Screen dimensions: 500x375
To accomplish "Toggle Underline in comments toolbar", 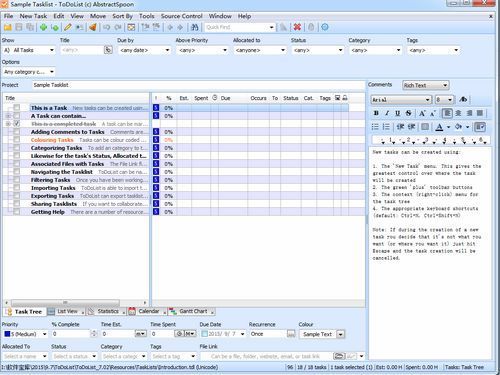I will pos(398,113).
